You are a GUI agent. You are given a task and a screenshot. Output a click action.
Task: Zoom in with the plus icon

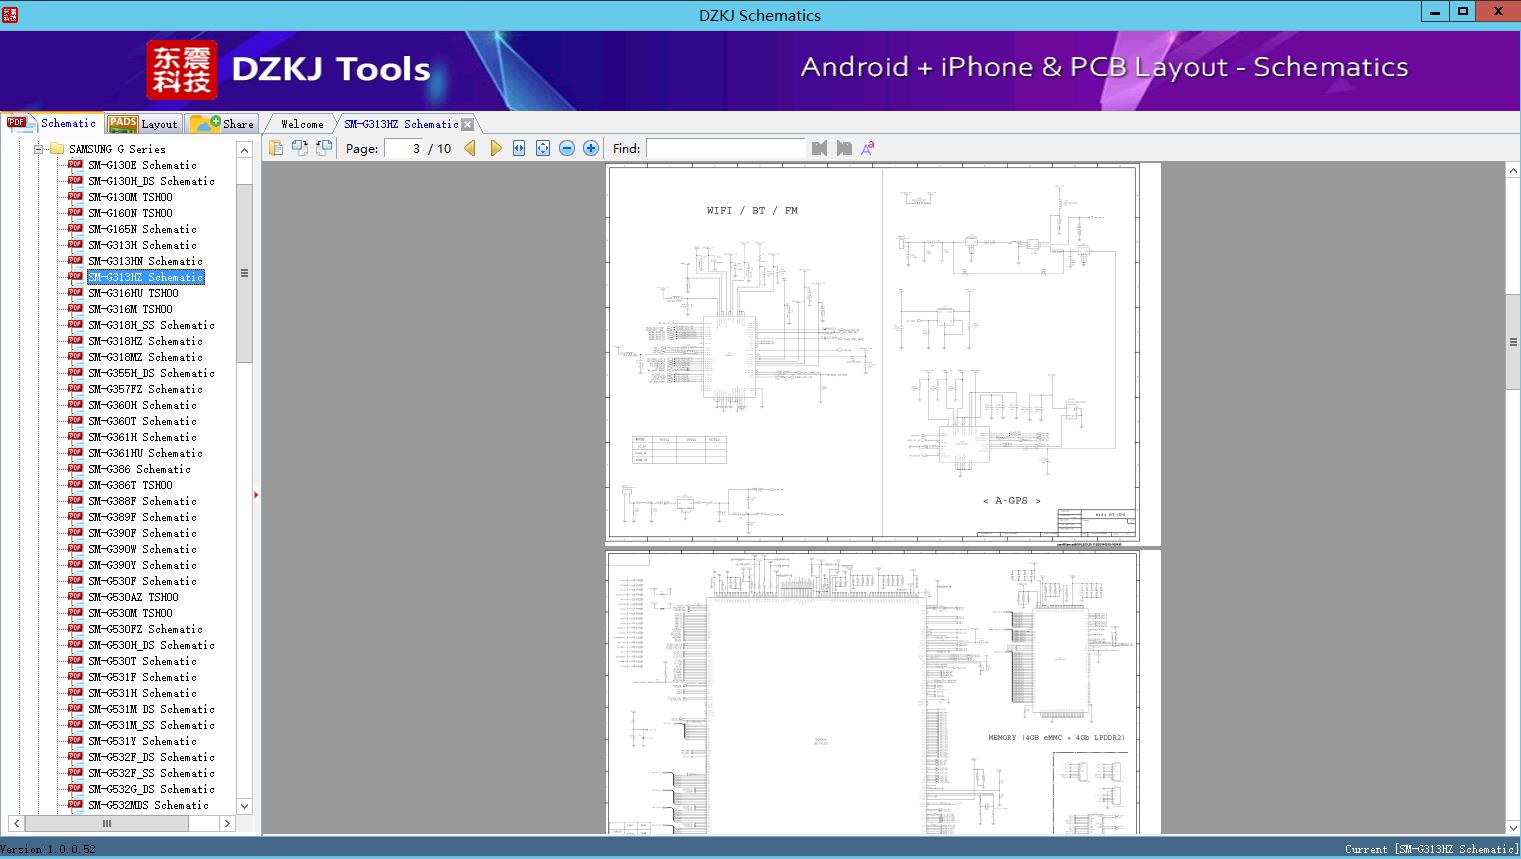click(x=591, y=148)
